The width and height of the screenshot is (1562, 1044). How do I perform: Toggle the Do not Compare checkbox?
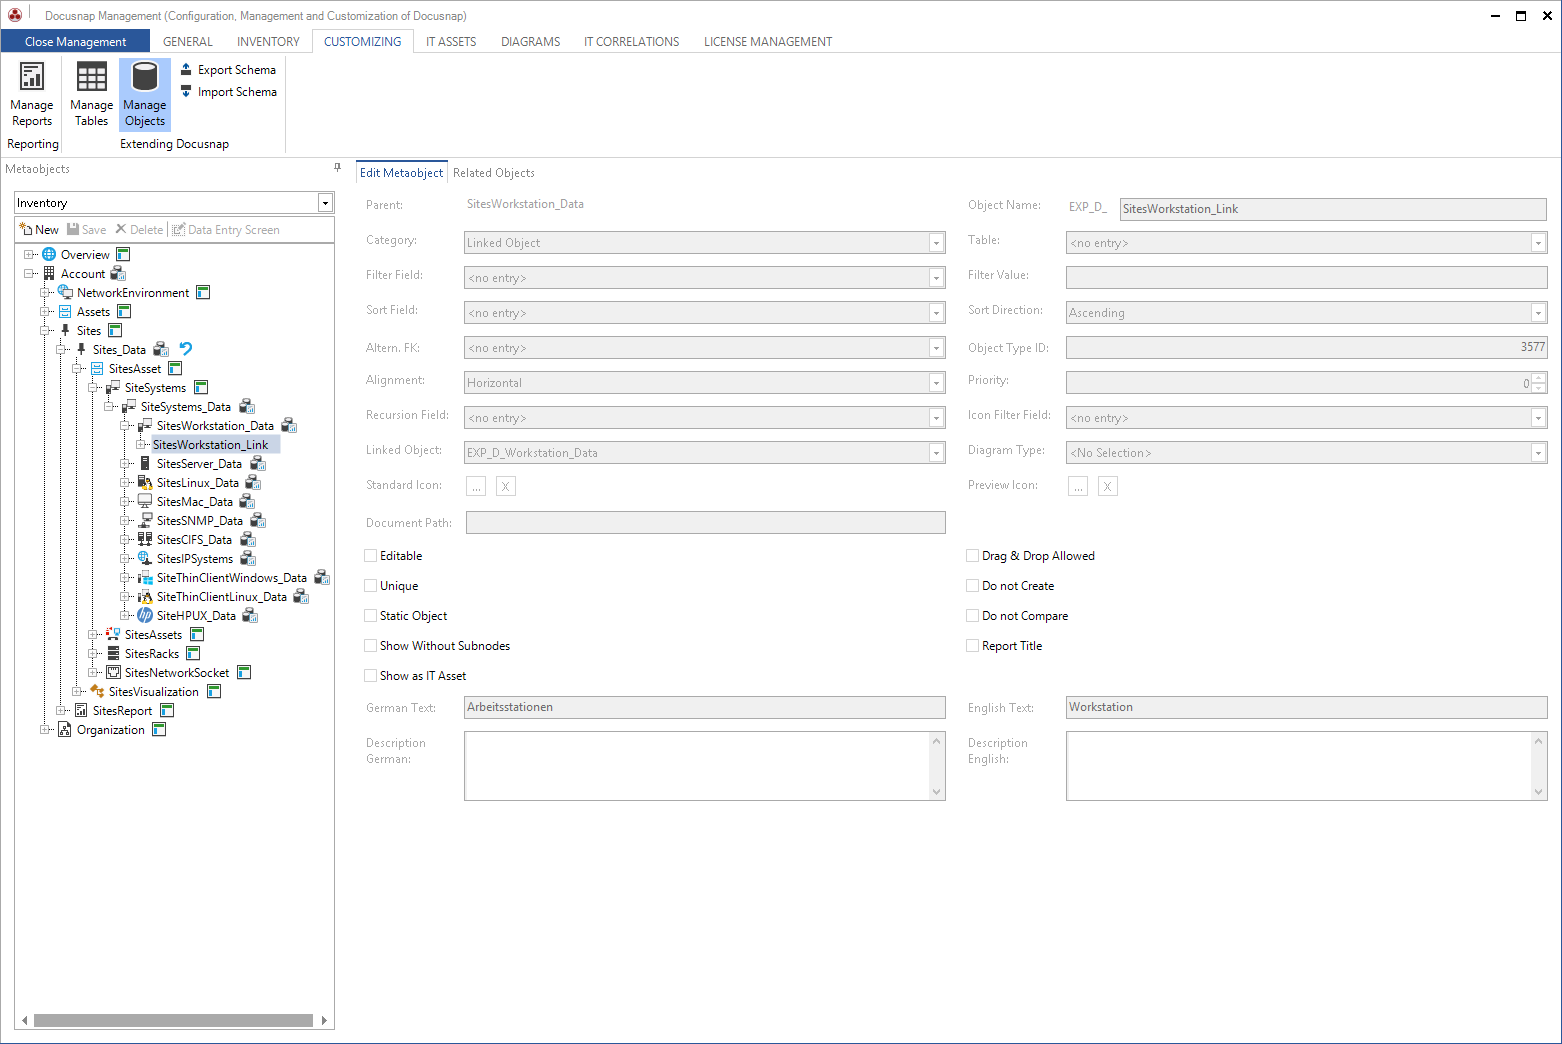click(x=973, y=616)
